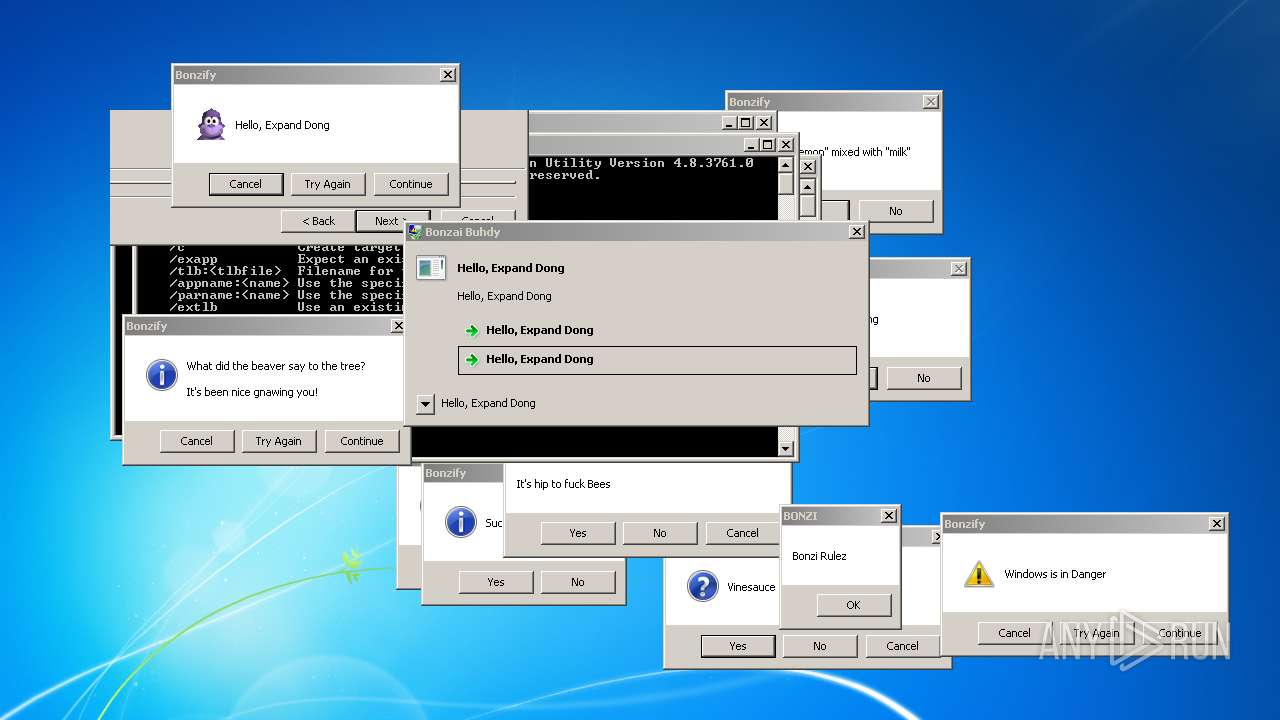Click Continue in the Windows is in Danger dialog
This screenshot has height=720, width=1280.
1180,633
